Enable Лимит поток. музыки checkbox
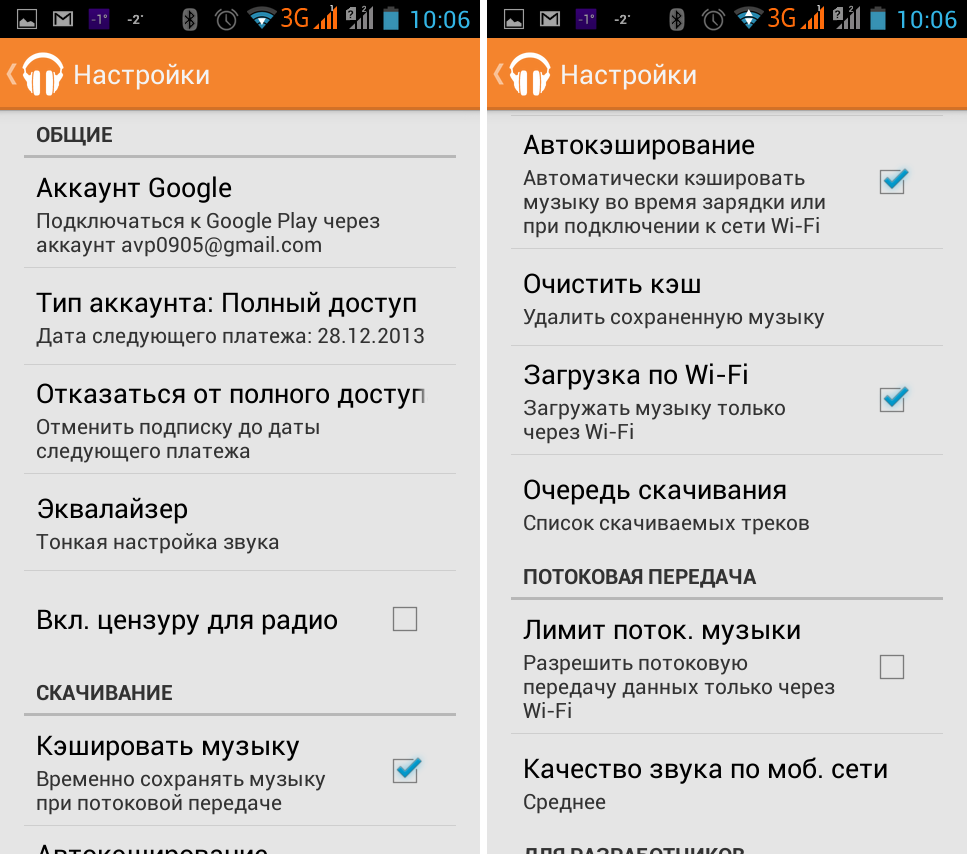 tap(892, 667)
